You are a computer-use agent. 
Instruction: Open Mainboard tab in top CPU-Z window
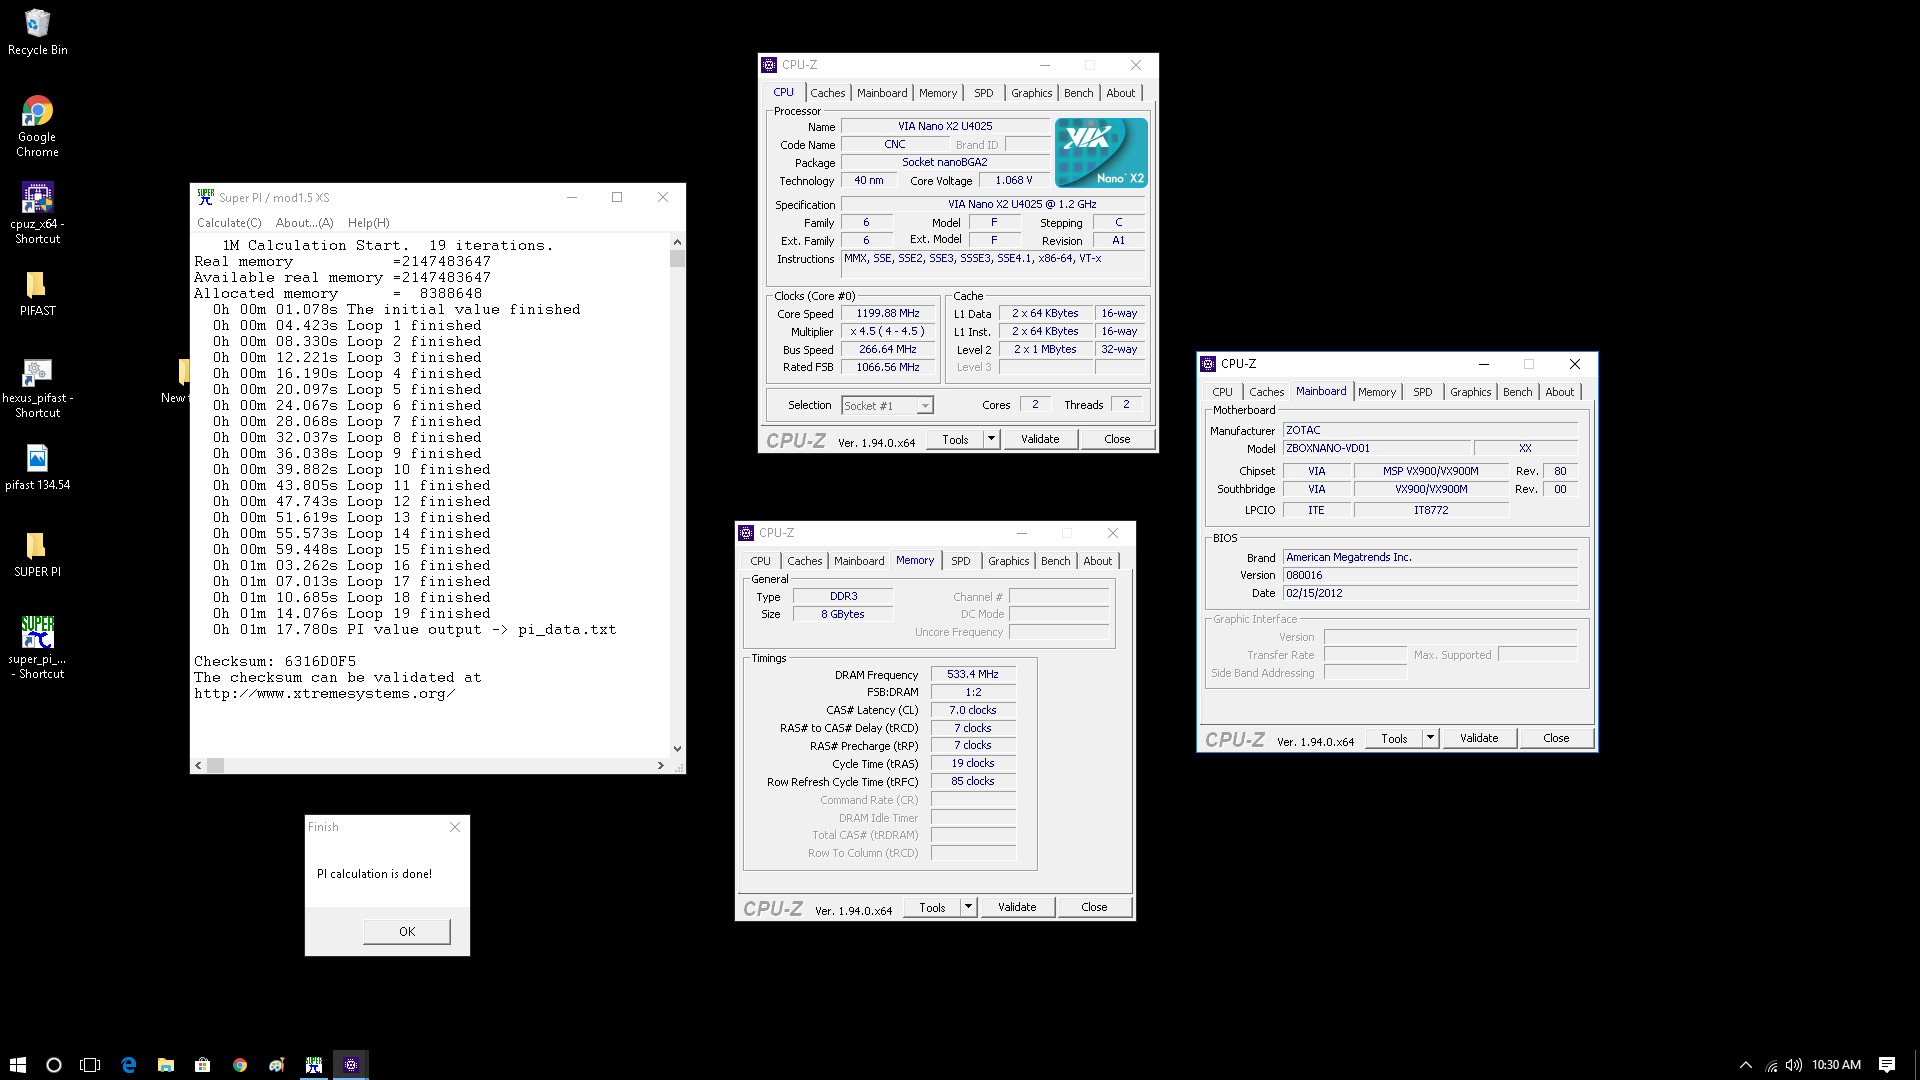882,93
